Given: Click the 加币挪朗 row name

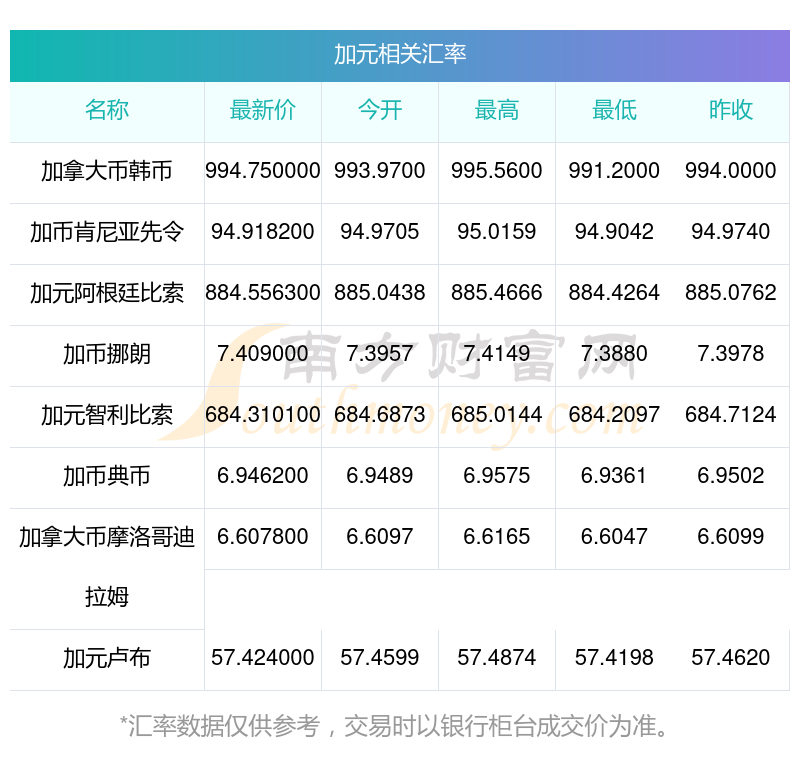Looking at the screenshot, I should pyautogui.click(x=107, y=354).
